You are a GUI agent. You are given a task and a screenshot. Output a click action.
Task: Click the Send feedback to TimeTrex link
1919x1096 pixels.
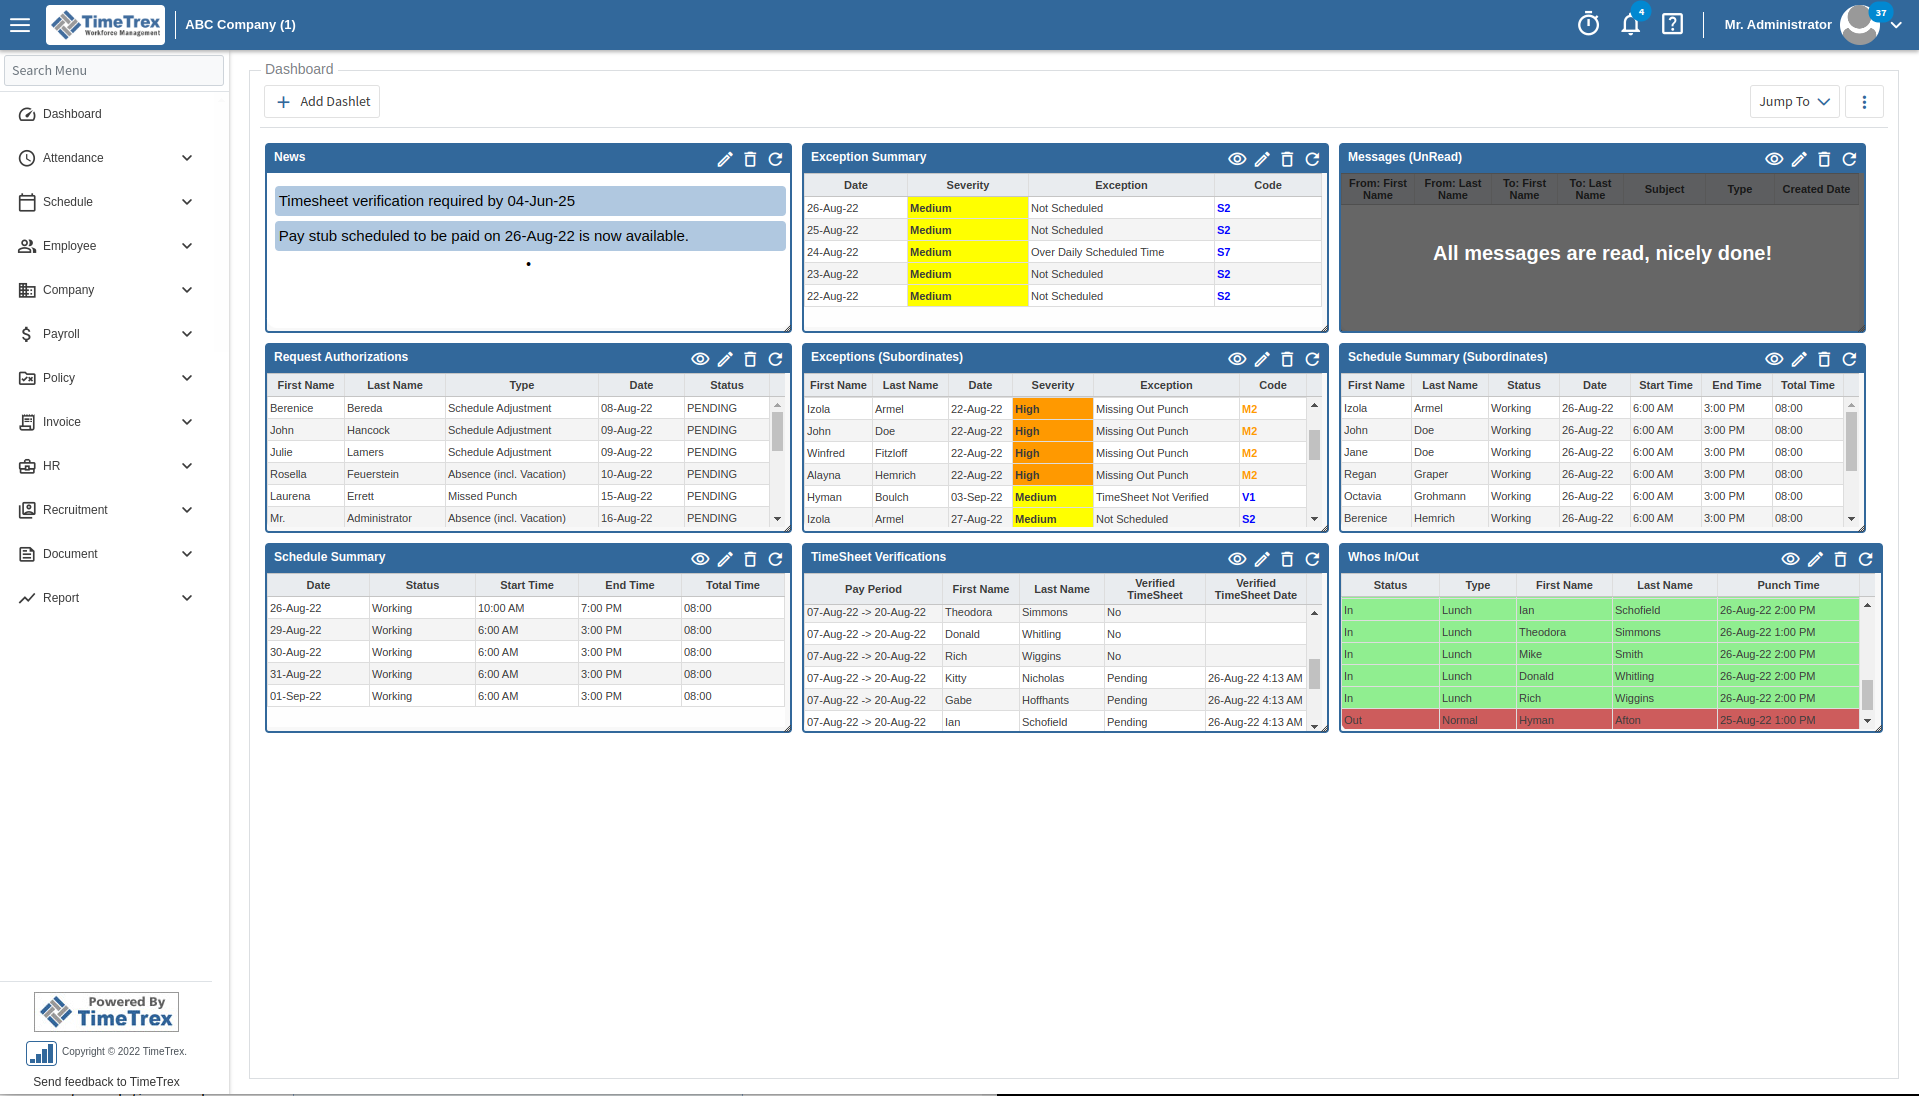(x=106, y=1081)
